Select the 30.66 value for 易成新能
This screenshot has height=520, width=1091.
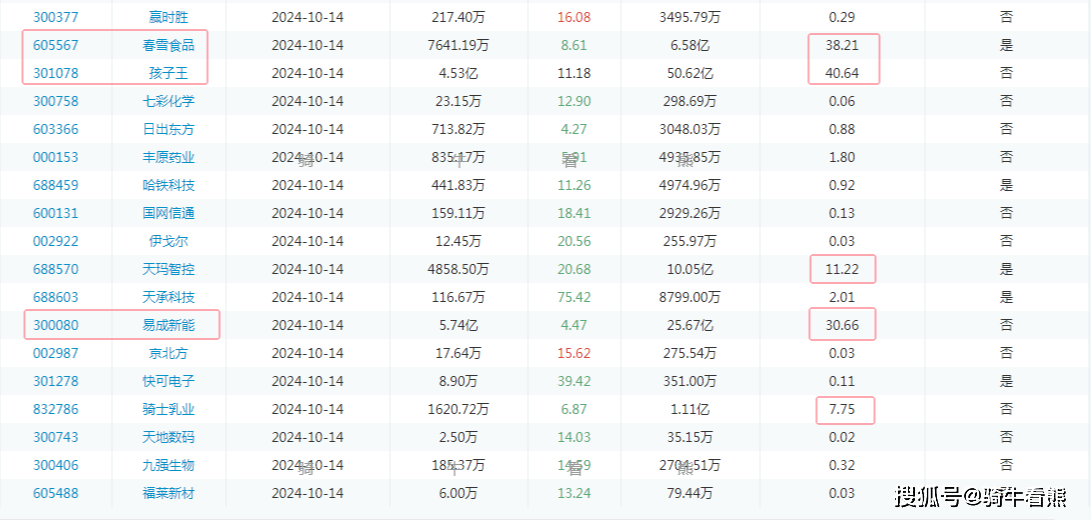click(842, 325)
